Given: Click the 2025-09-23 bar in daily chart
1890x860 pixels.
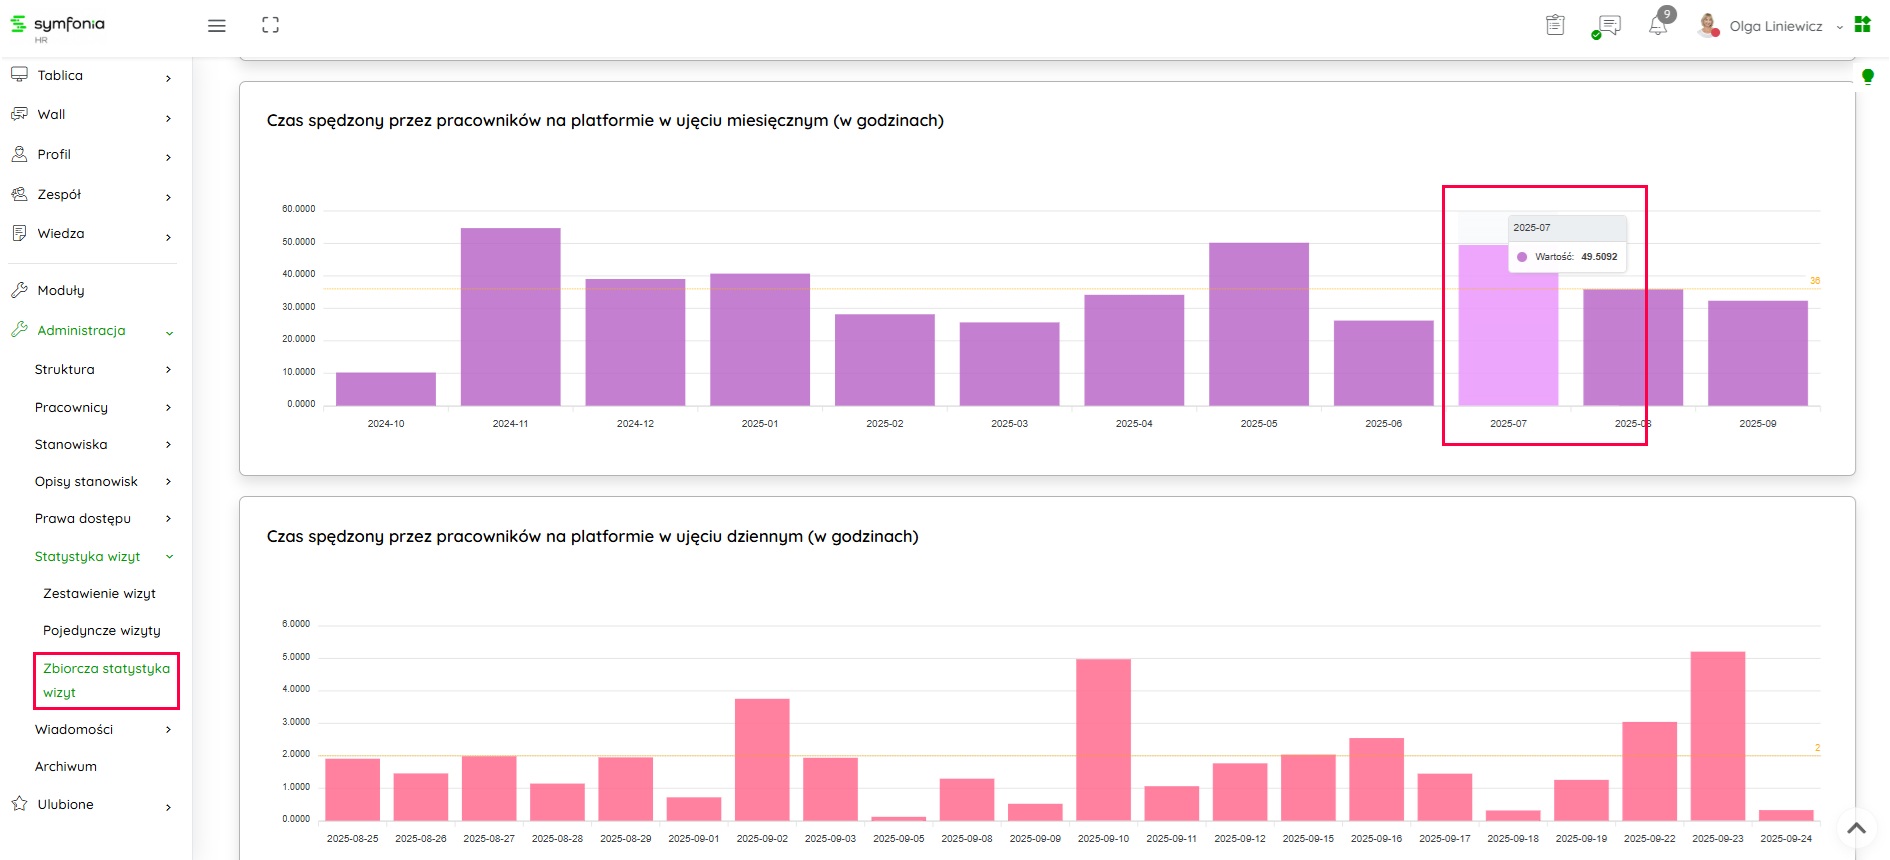Looking at the screenshot, I should tap(1717, 735).
